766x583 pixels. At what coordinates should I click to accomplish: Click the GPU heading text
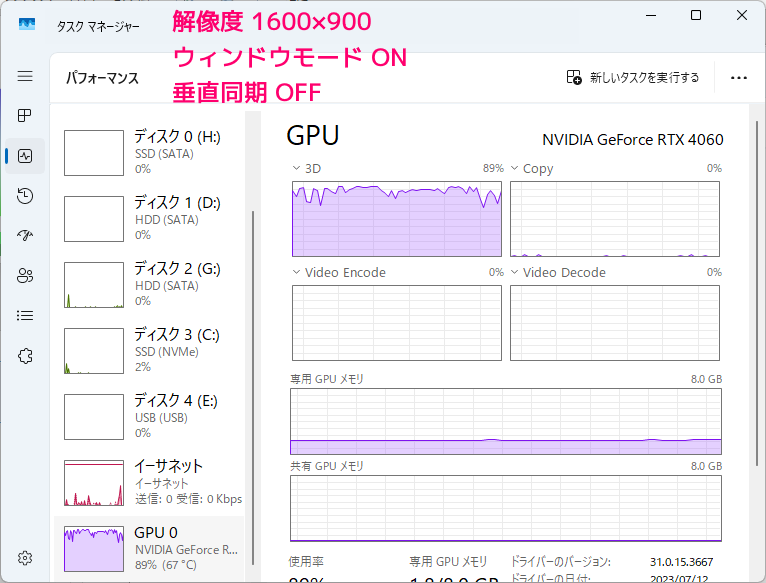click(x=313, y=136)
